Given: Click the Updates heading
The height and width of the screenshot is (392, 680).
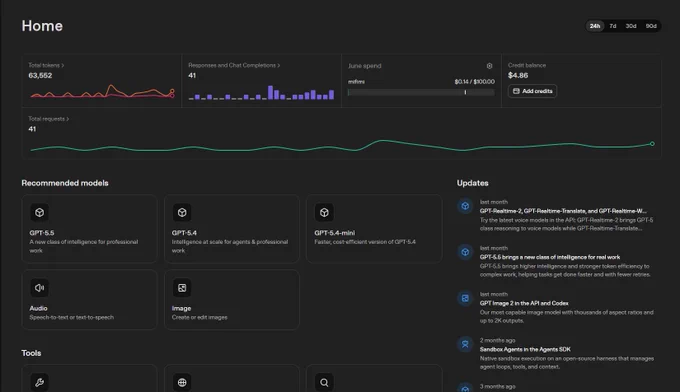Looking at the screenshot, I should pyautogui.click(x=472, y=183).
